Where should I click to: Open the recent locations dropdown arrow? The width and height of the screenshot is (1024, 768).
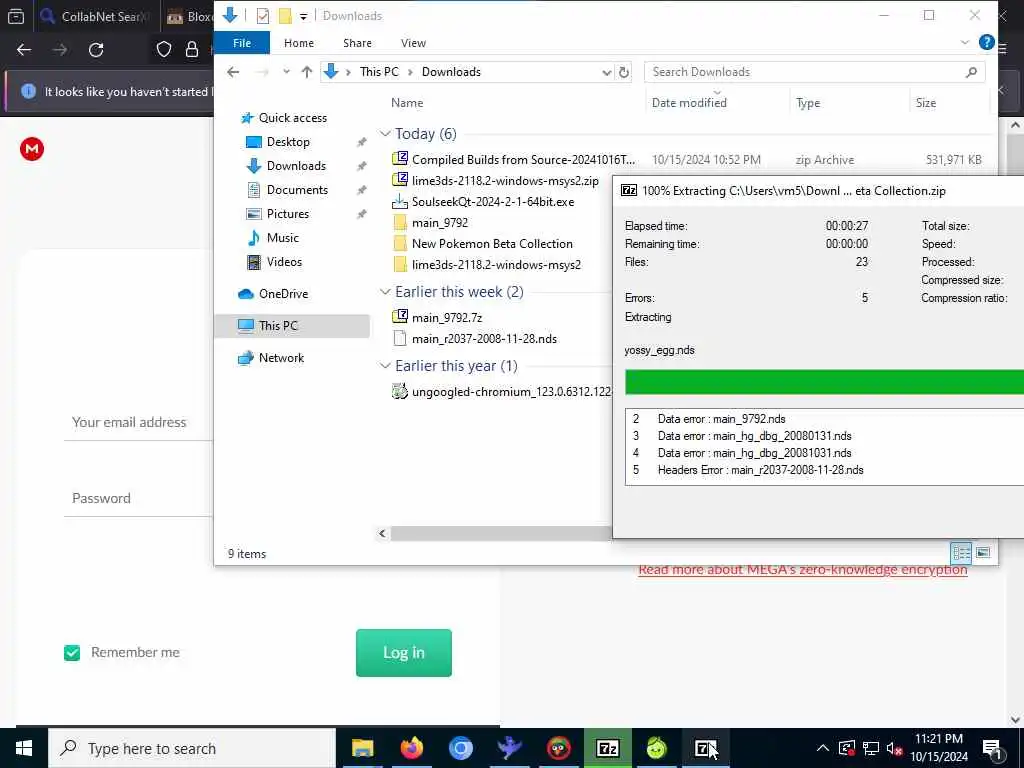point(286,72)
